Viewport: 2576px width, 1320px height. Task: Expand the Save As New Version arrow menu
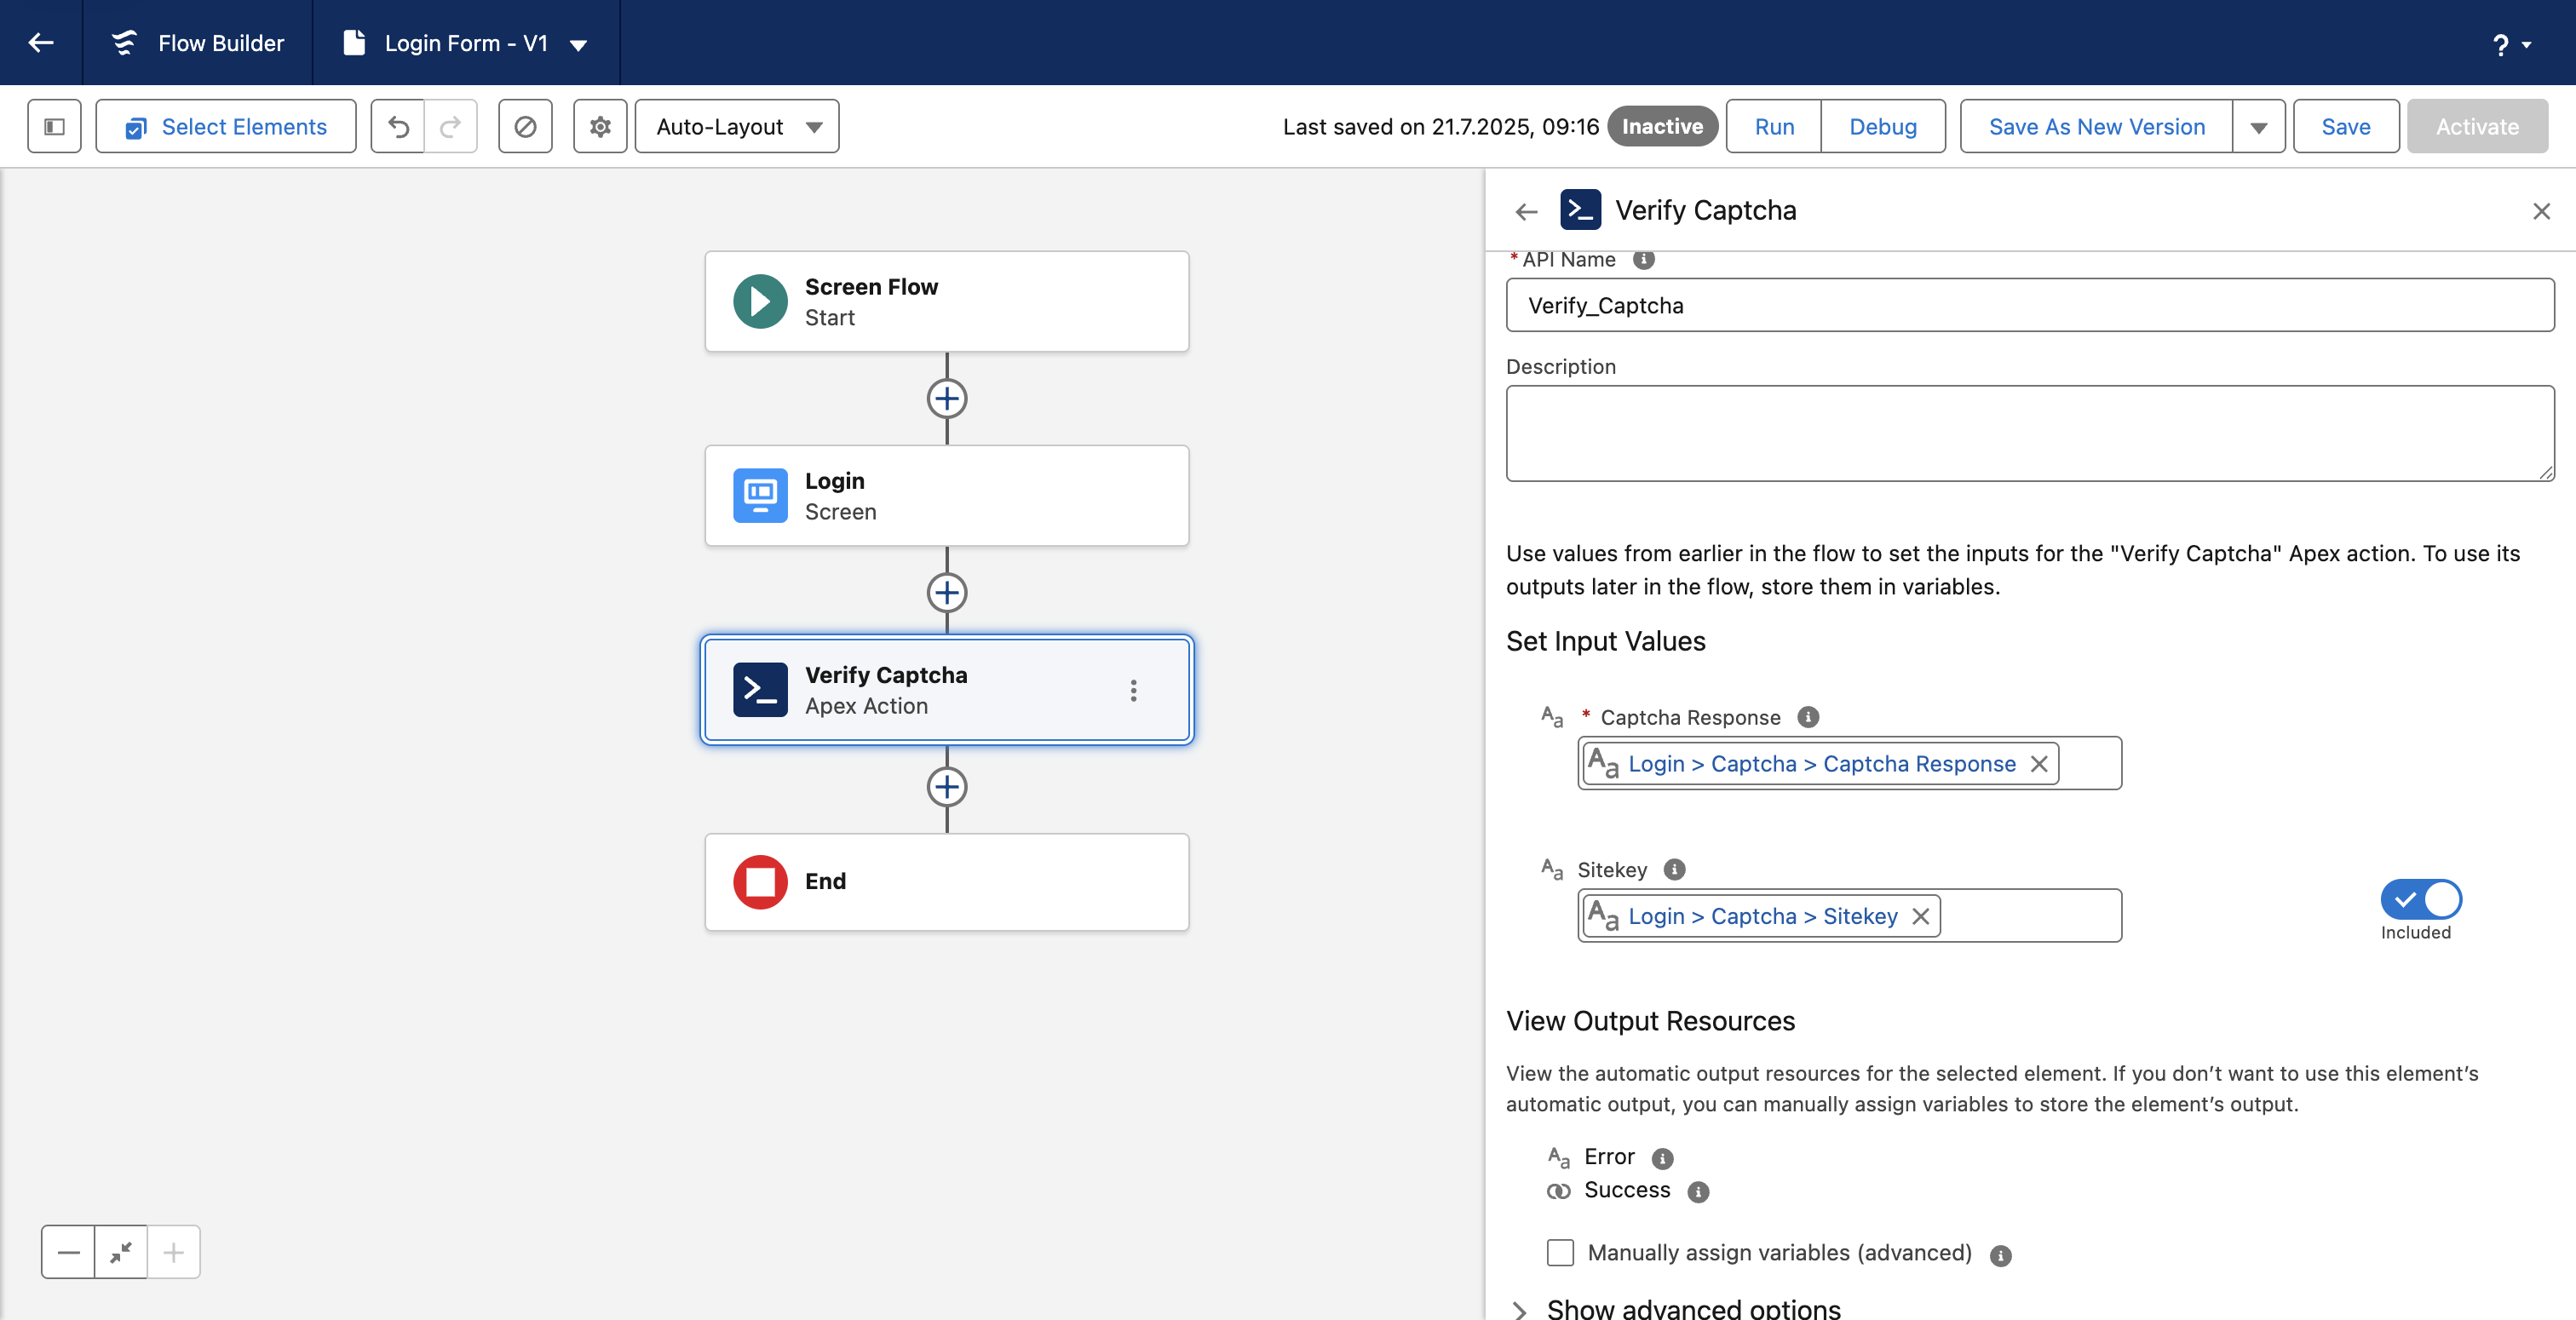[x=2258, y=127]
